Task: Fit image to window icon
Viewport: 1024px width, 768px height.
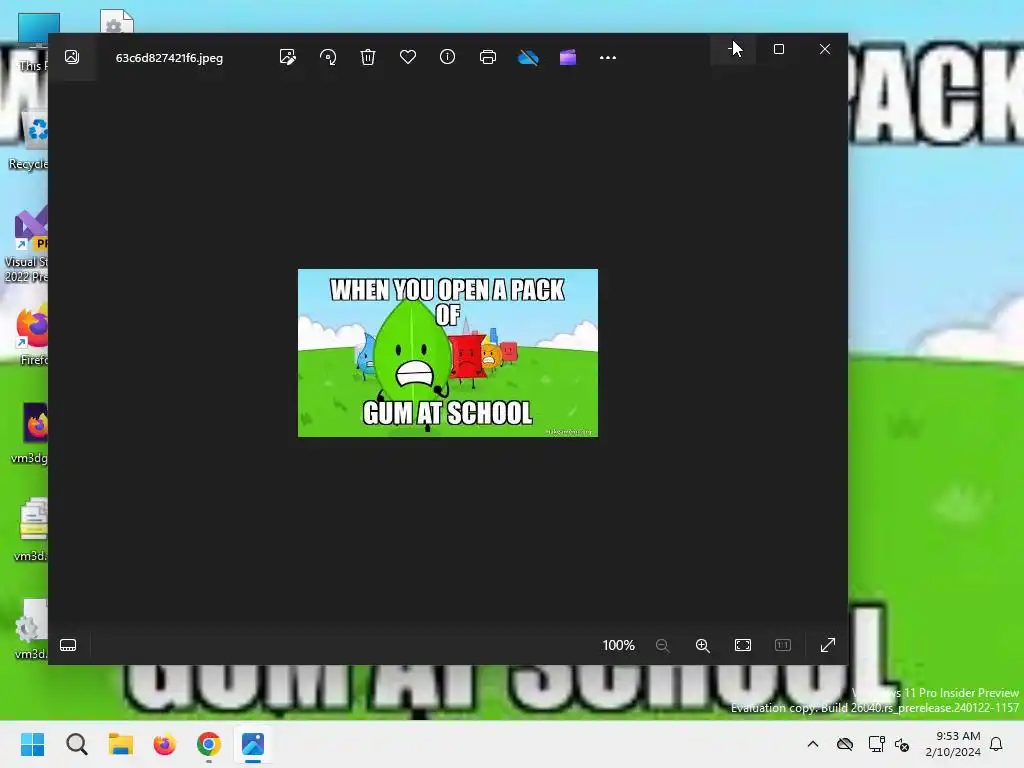Action: click(x=743, y=645)
